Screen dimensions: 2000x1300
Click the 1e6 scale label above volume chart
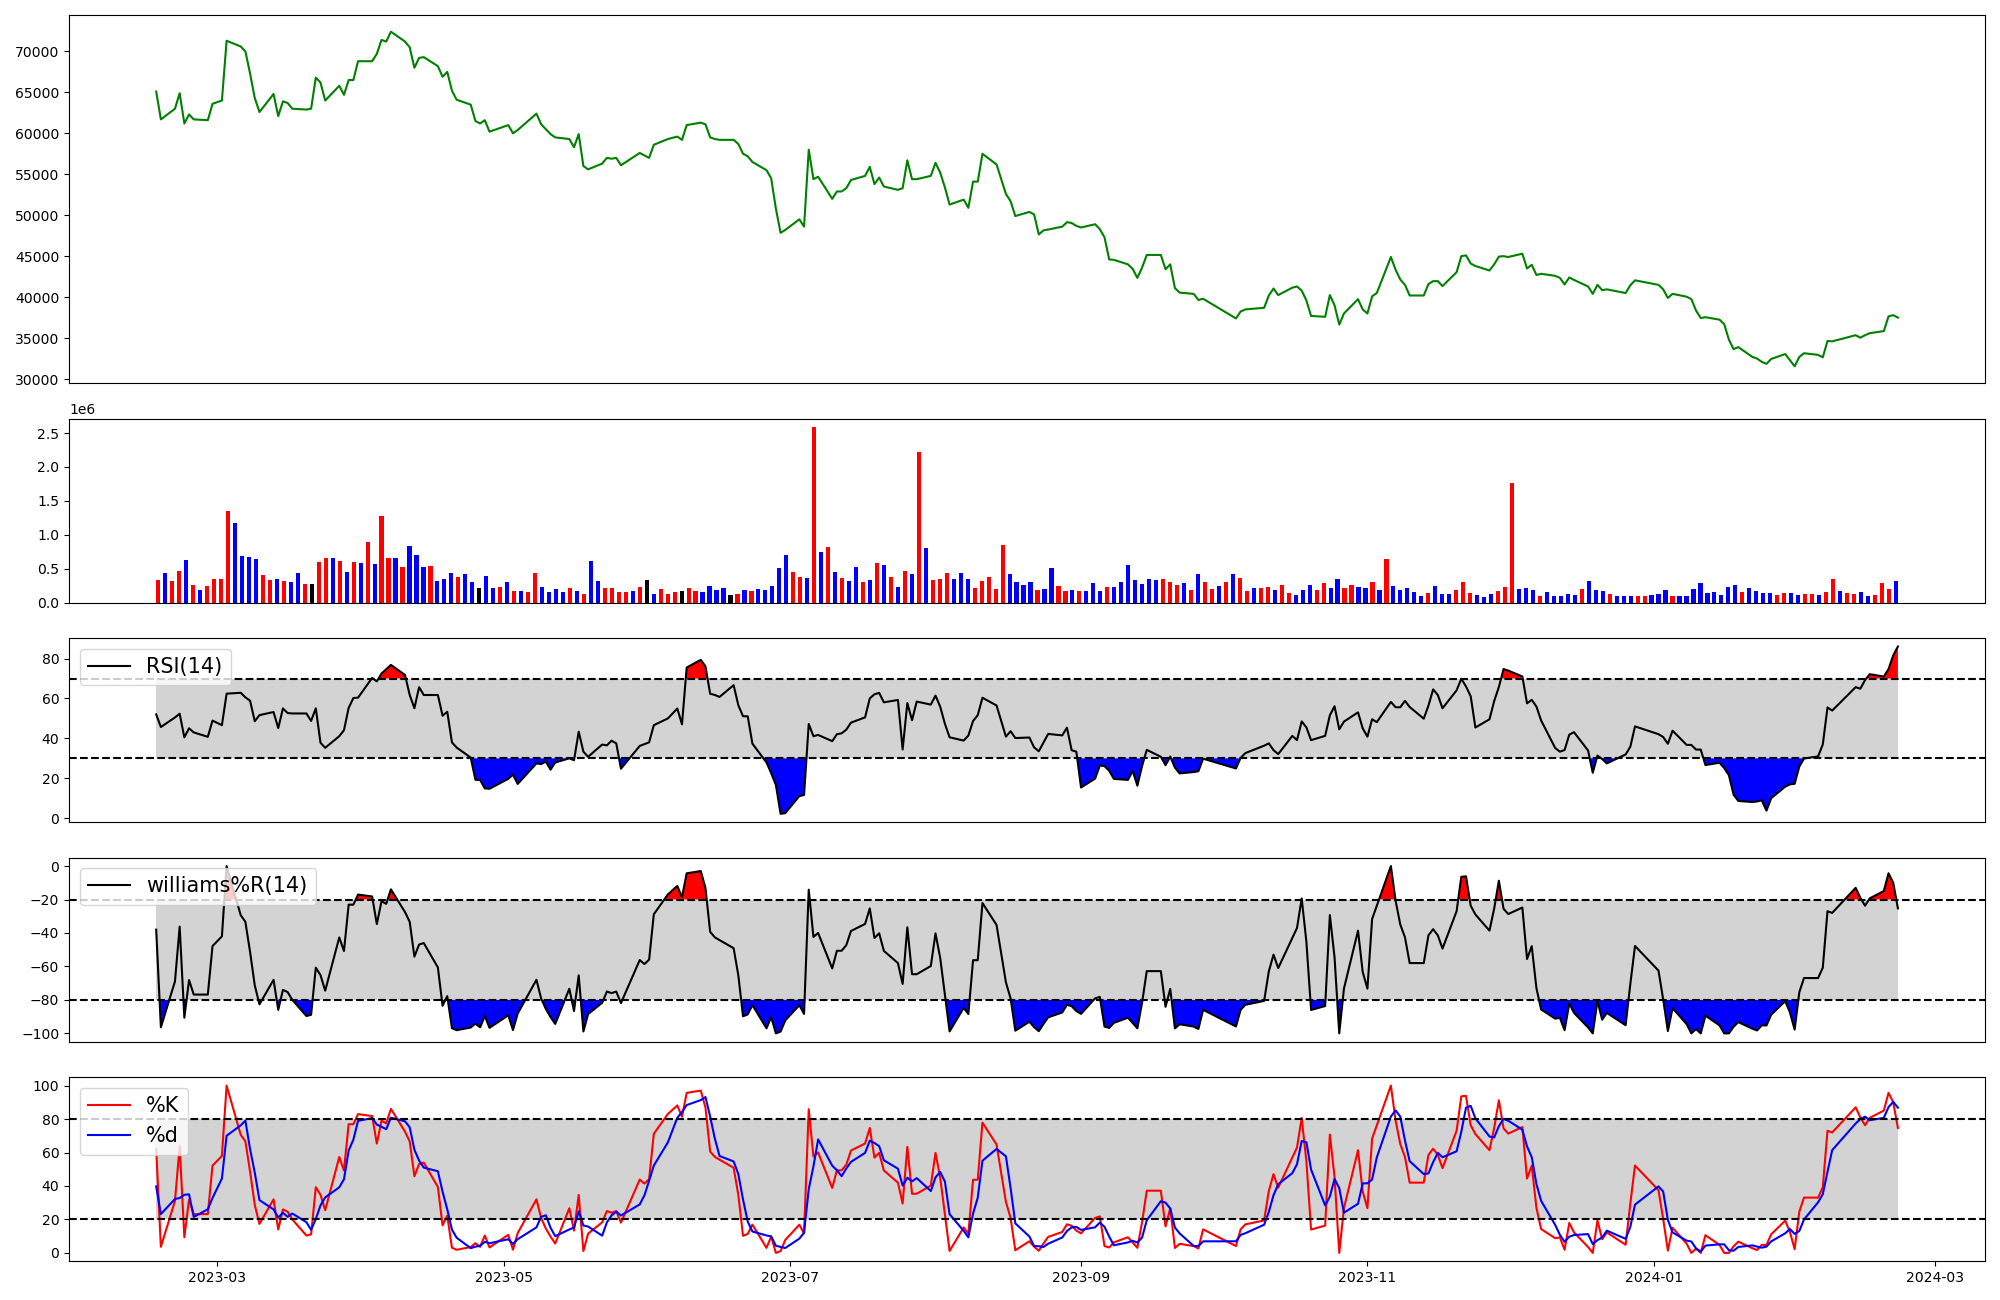pos(82,410)
